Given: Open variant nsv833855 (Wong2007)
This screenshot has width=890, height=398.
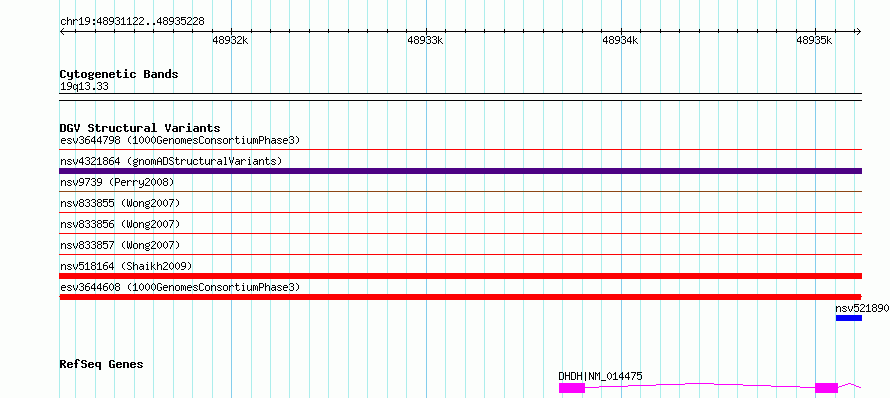Looking at the screenshot, I should (x=120, y=203).
